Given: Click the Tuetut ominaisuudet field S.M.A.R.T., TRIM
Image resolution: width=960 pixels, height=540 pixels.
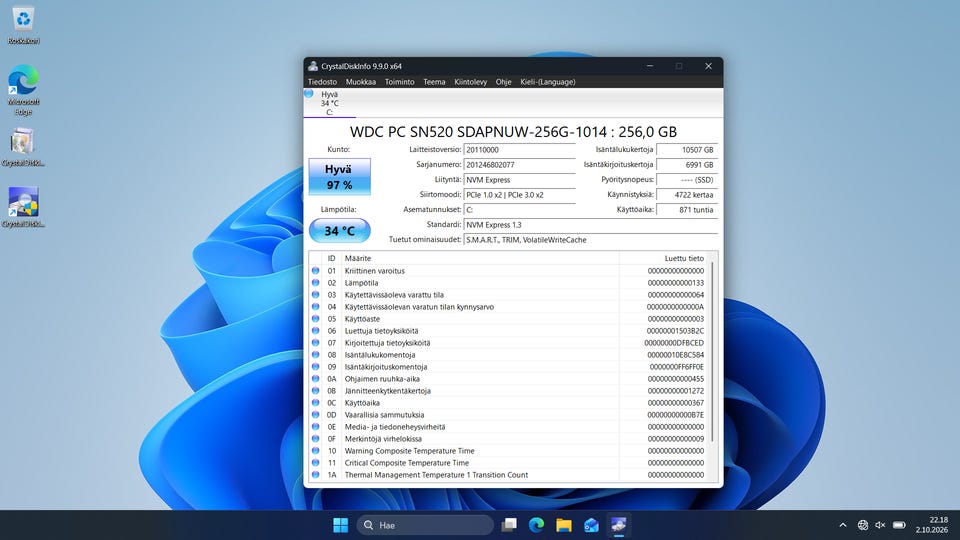Looking at the screenshot, I should [x=591, y=240].
